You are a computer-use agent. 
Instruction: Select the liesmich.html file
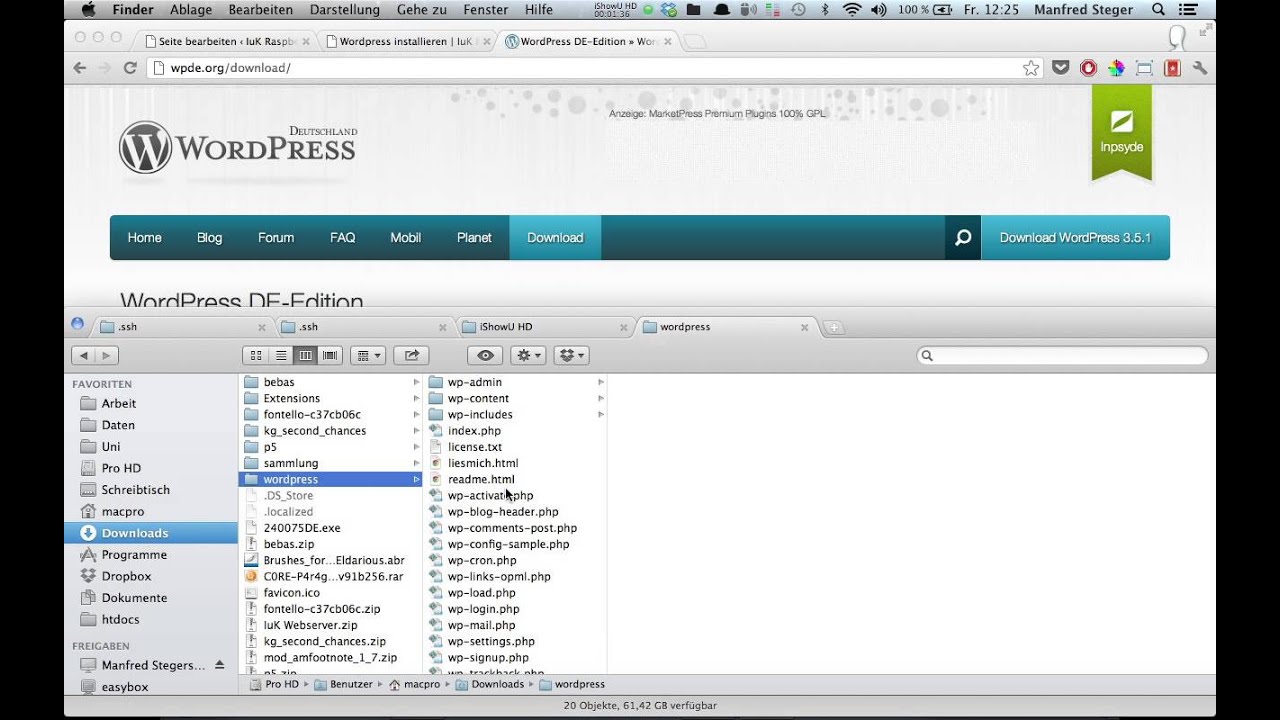tap(483, 463)
